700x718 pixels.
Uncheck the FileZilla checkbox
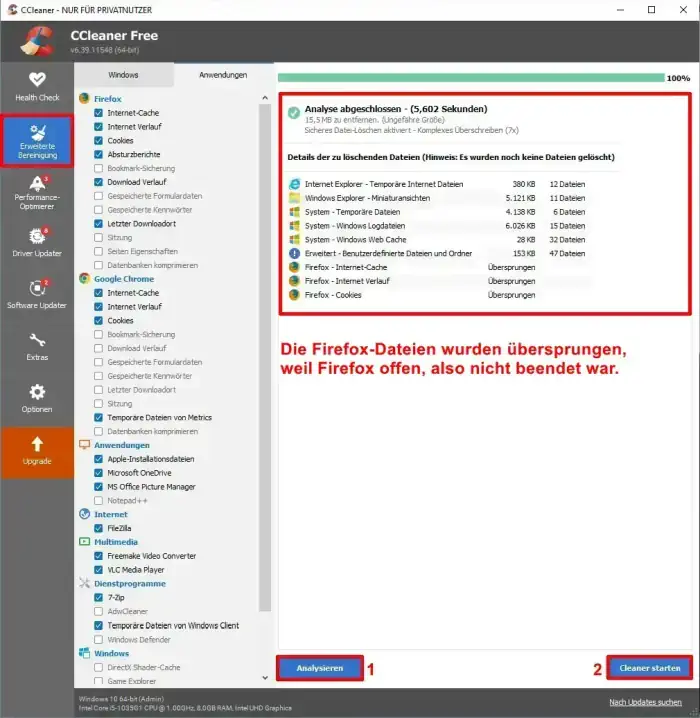pos(98,528)
